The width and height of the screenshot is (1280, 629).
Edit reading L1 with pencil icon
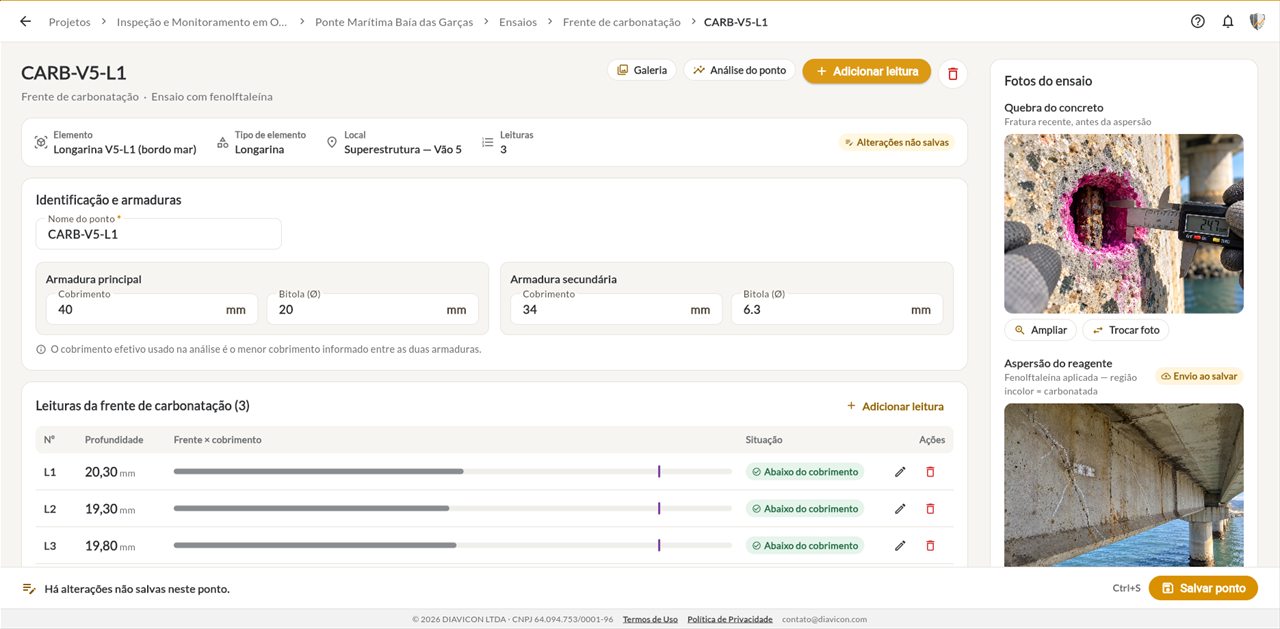click(x=900, y=472)
